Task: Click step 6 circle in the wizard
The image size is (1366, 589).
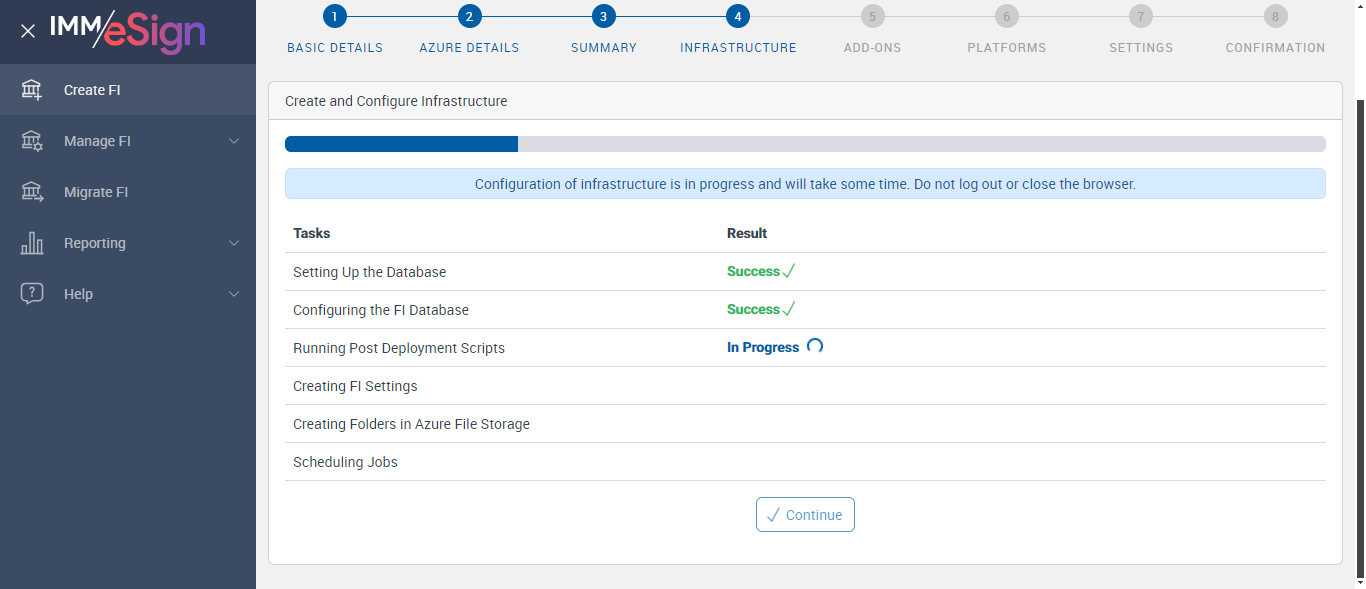Action: 1007,16
